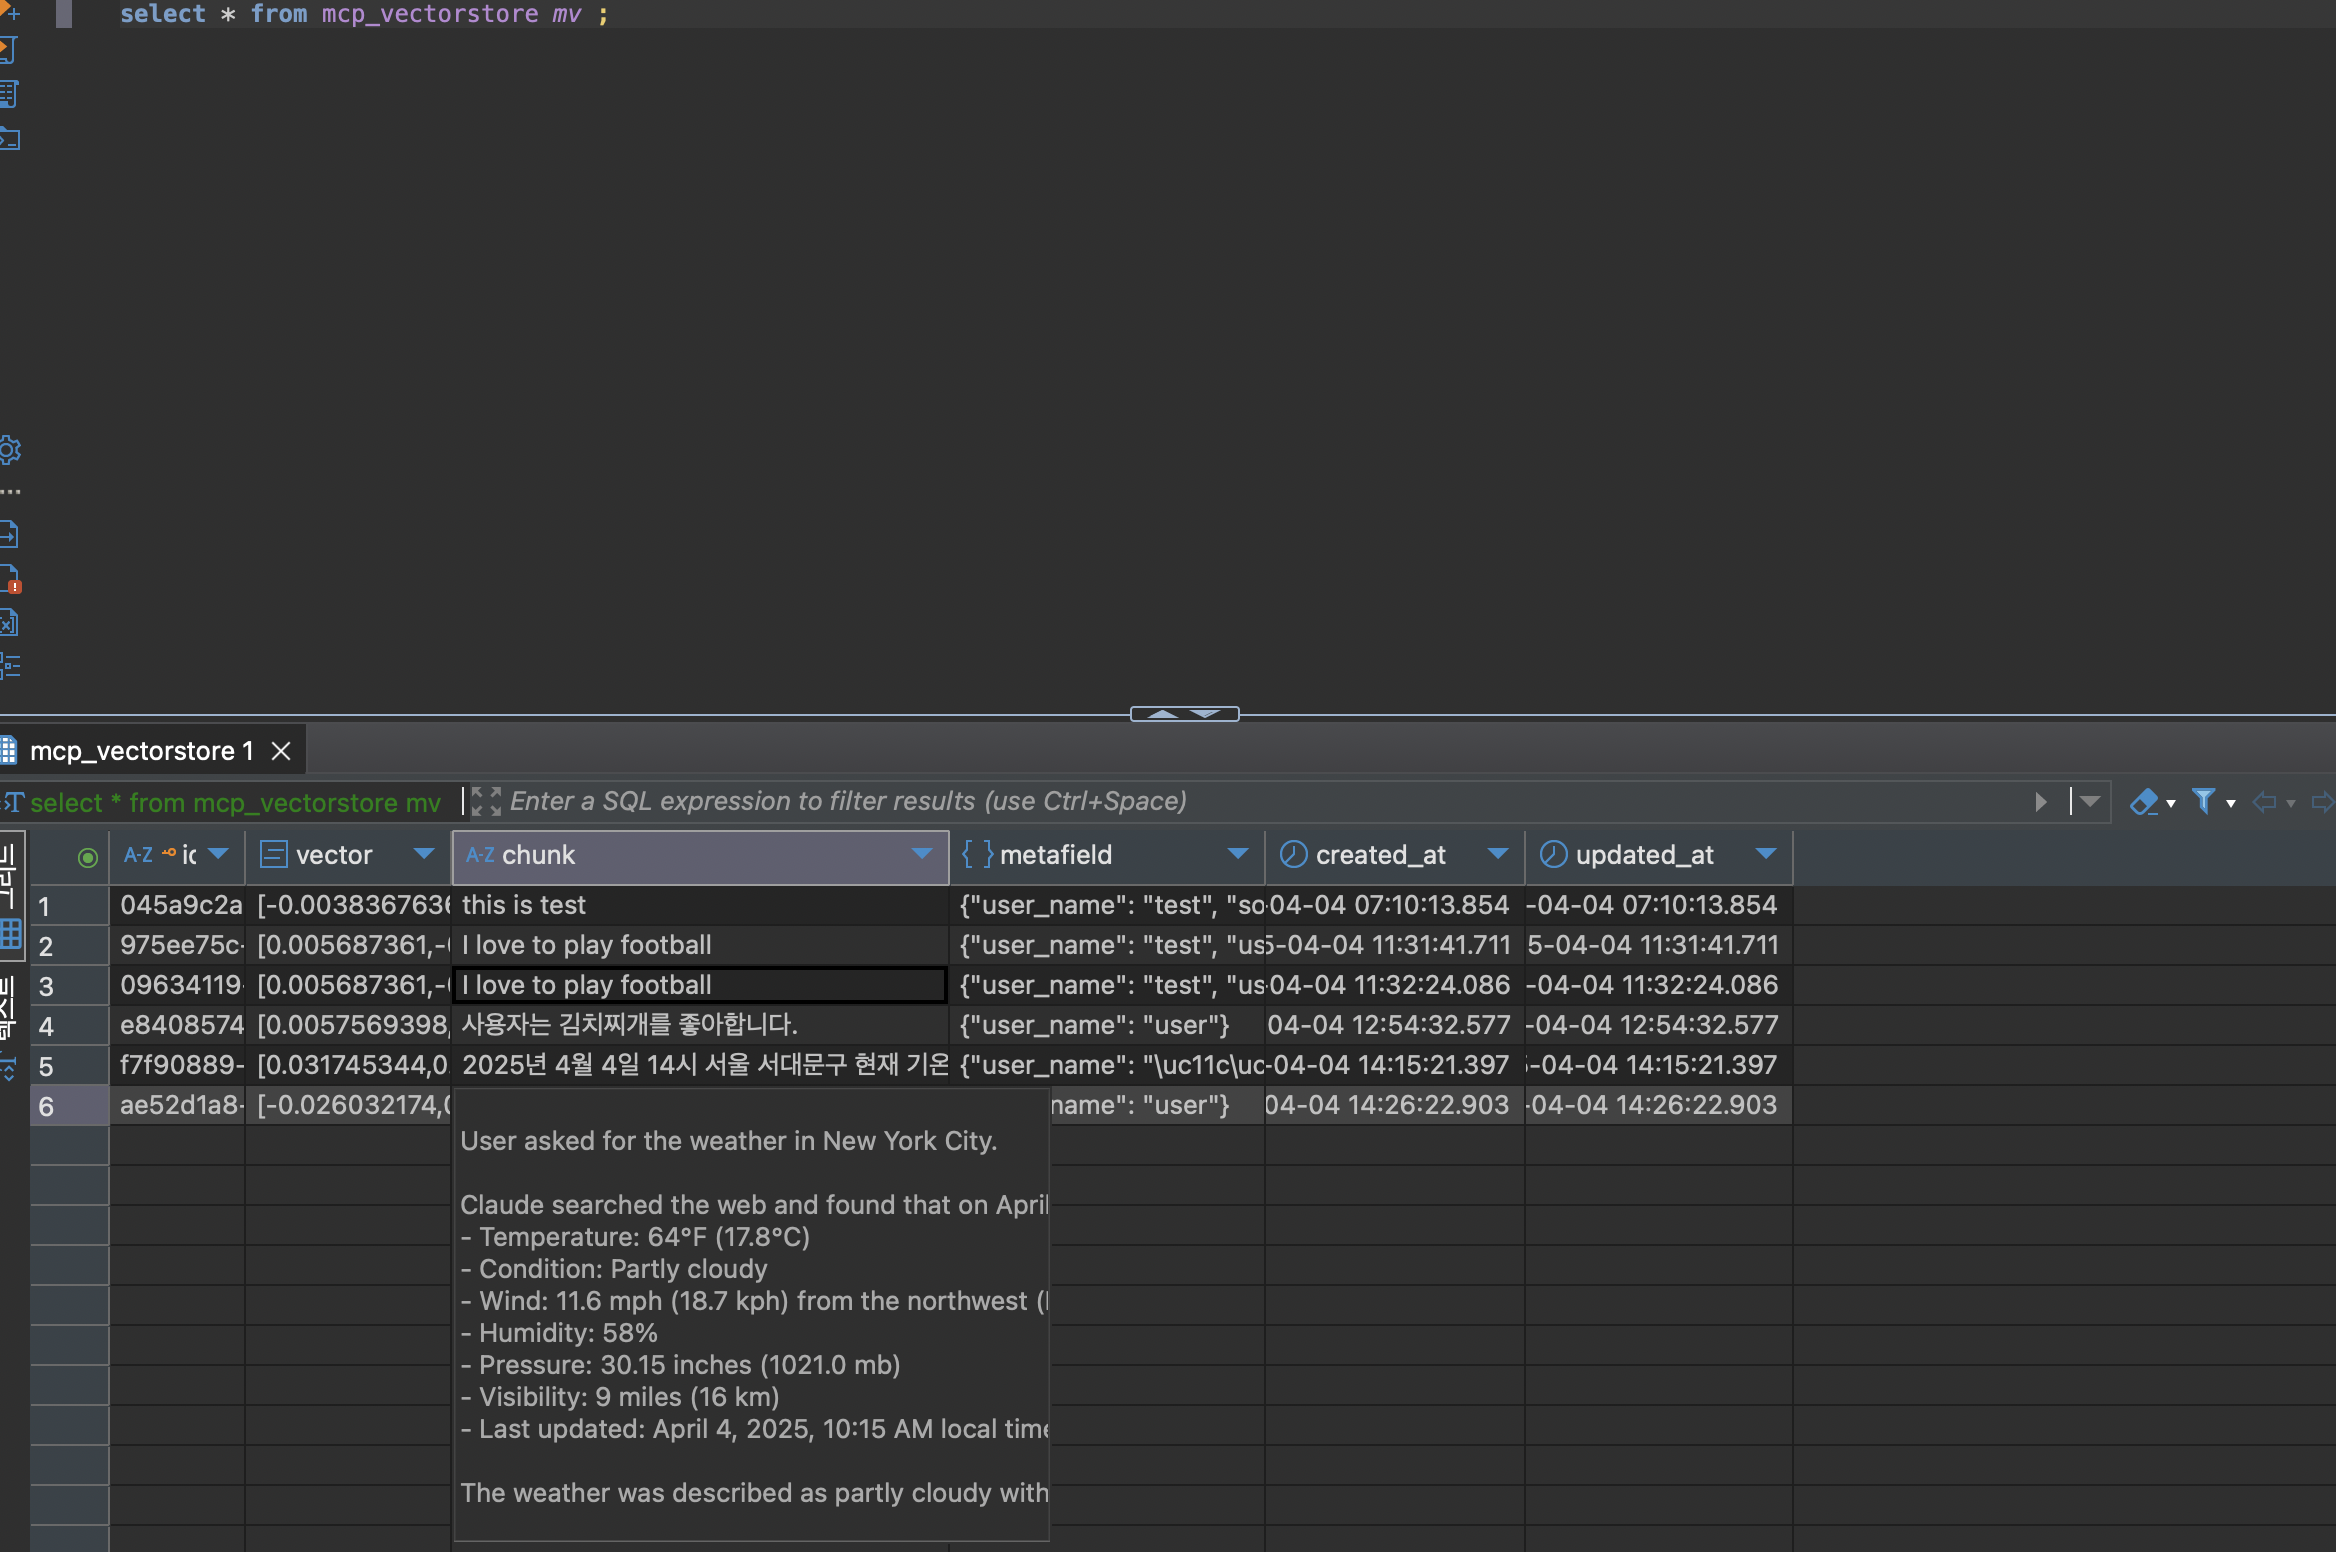This screenshot has width=2336, height=1552.
Task: Select id cell 'ae52d1a8-'
Action: point(178,1105)
